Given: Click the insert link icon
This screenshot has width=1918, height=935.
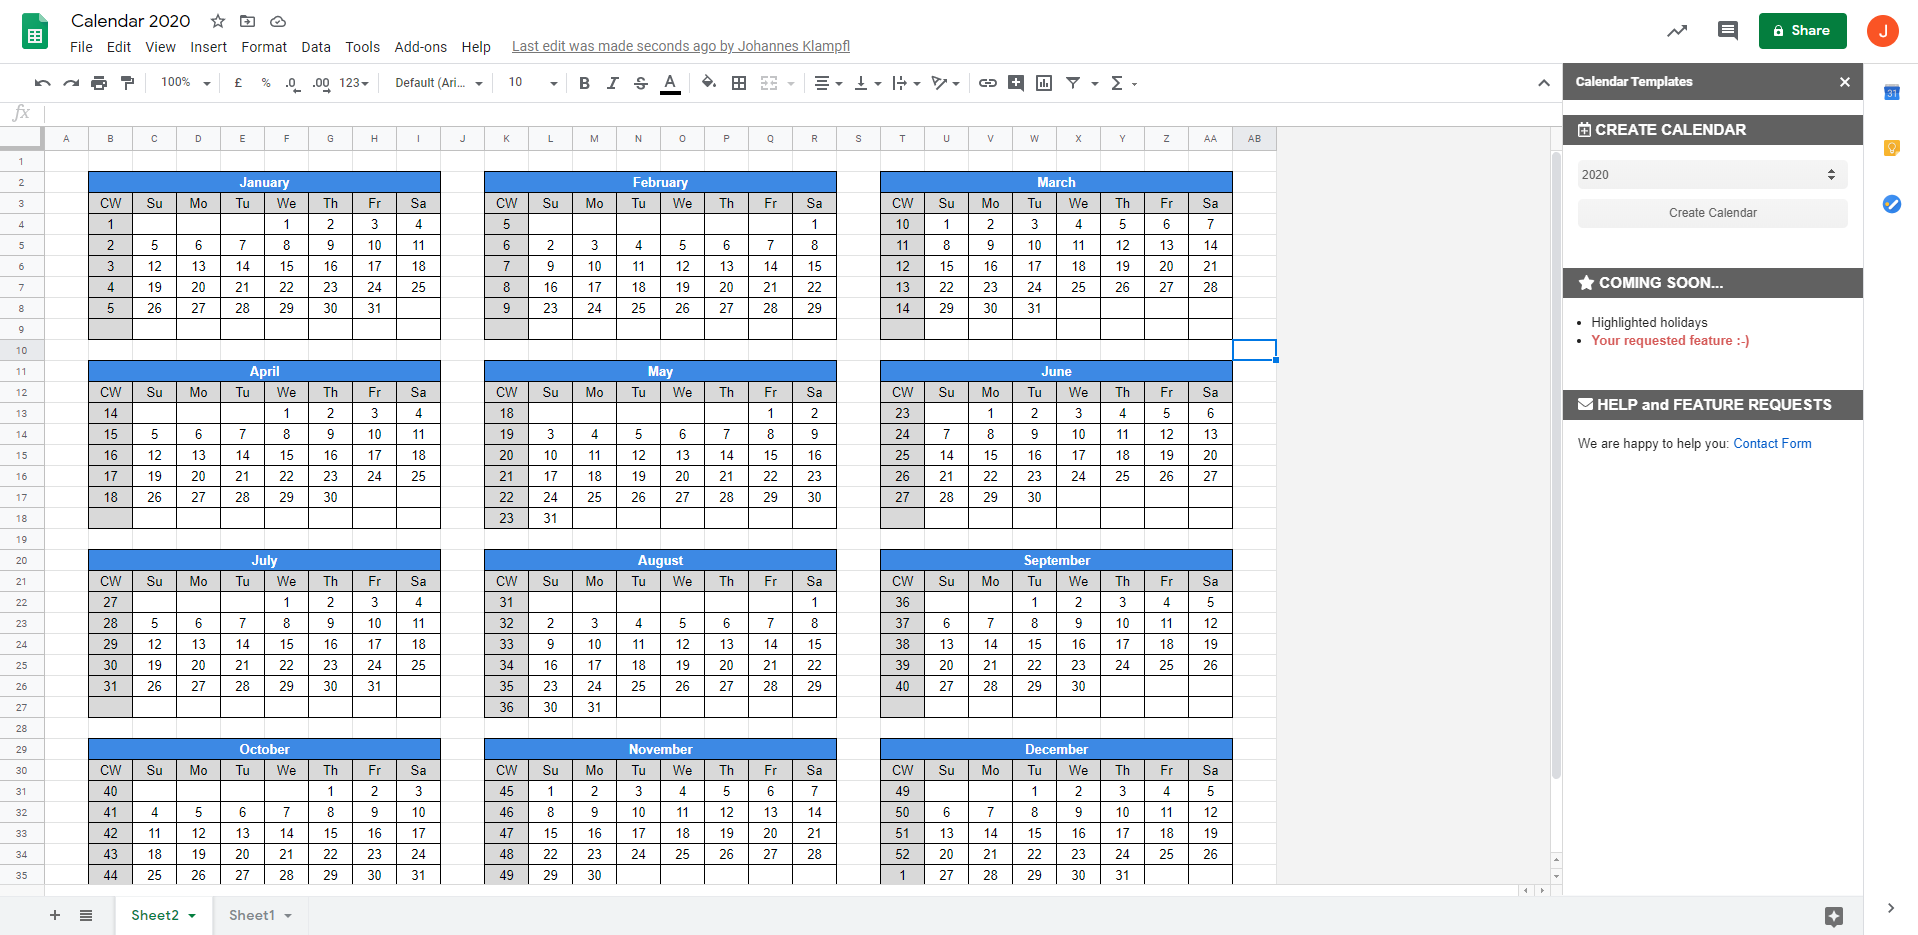Looking at the screenshot, I should [x=987, y=83].
